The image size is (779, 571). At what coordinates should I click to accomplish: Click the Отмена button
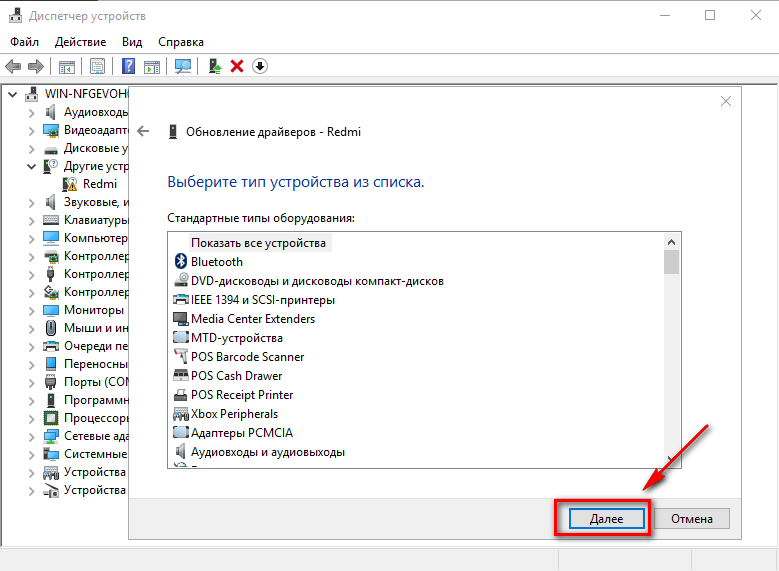coord(691,519)
